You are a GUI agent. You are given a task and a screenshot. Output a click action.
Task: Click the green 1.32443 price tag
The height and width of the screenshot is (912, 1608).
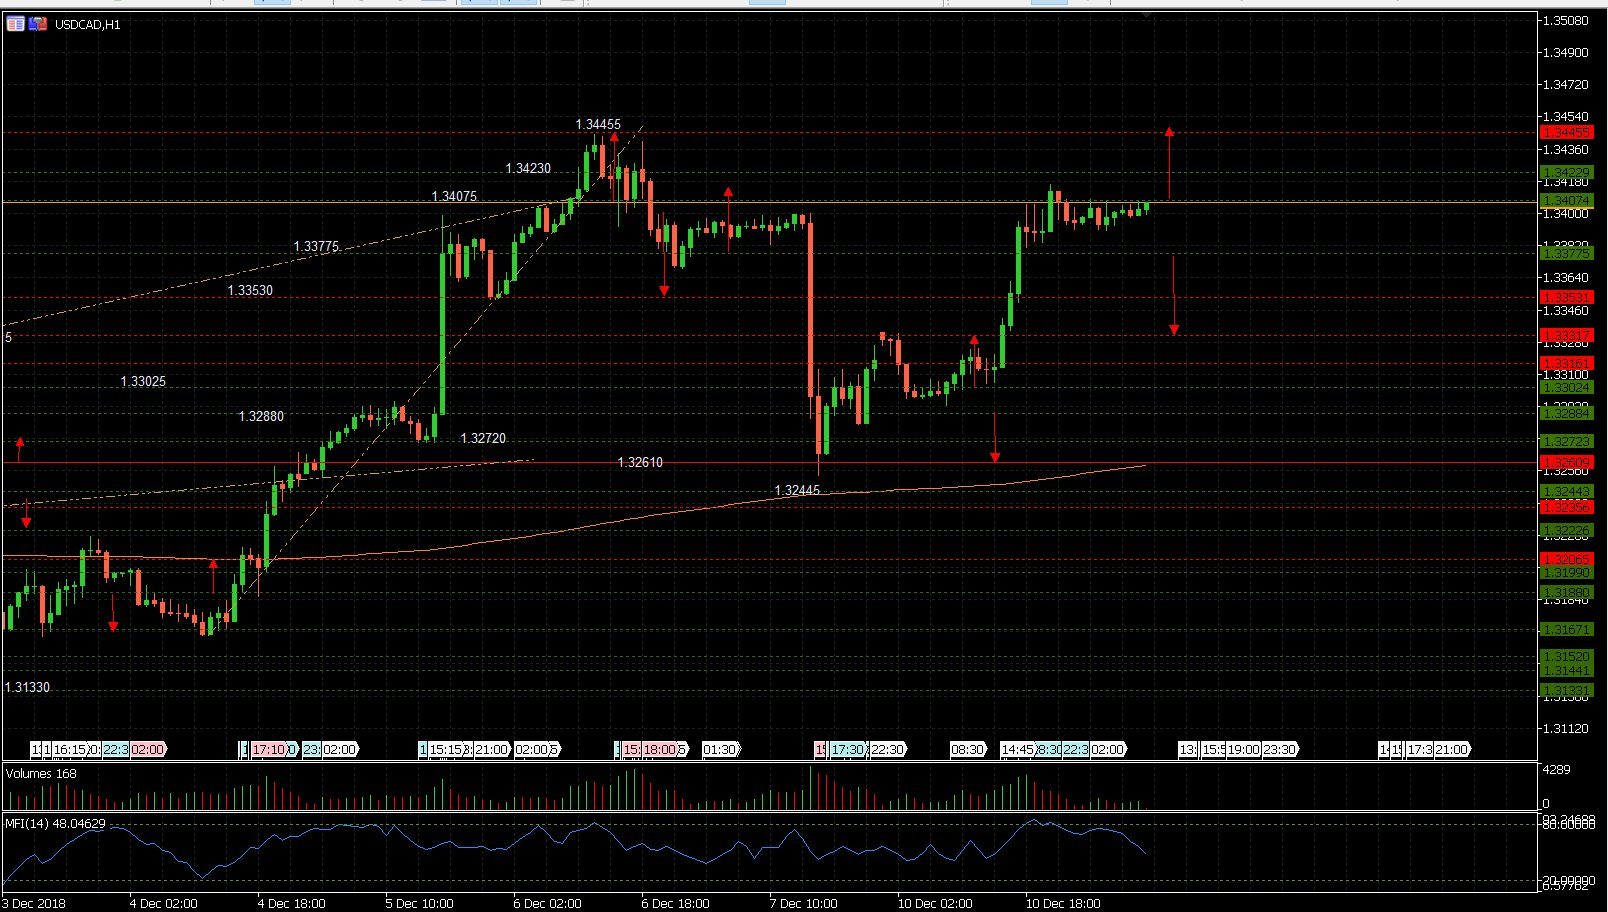(x=1567, y=491)
